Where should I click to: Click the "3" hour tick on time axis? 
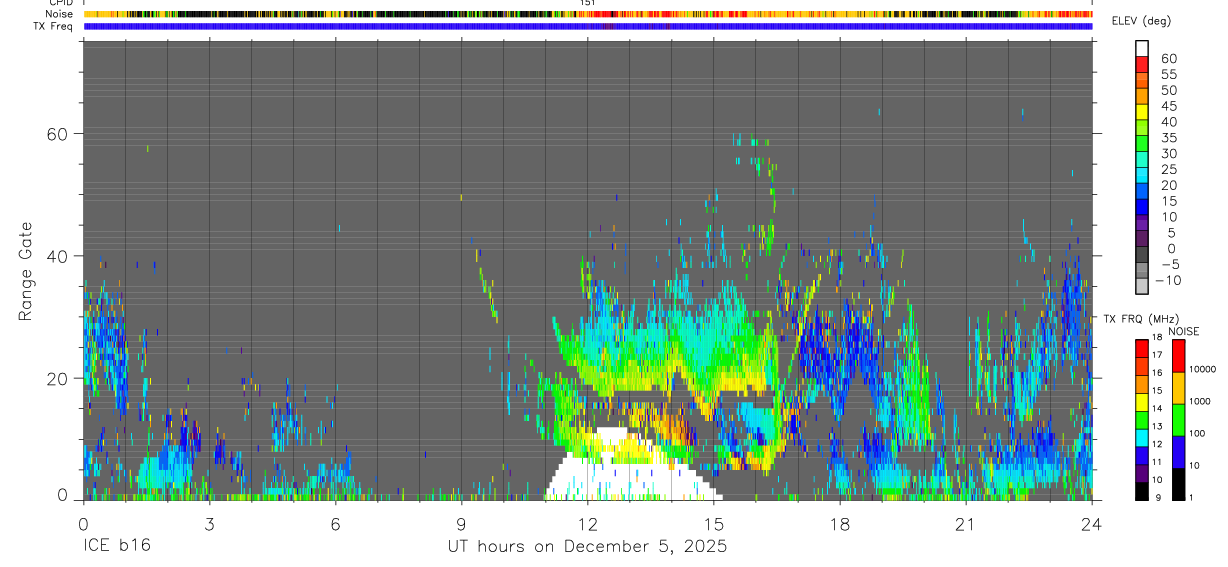pos(209,523)
